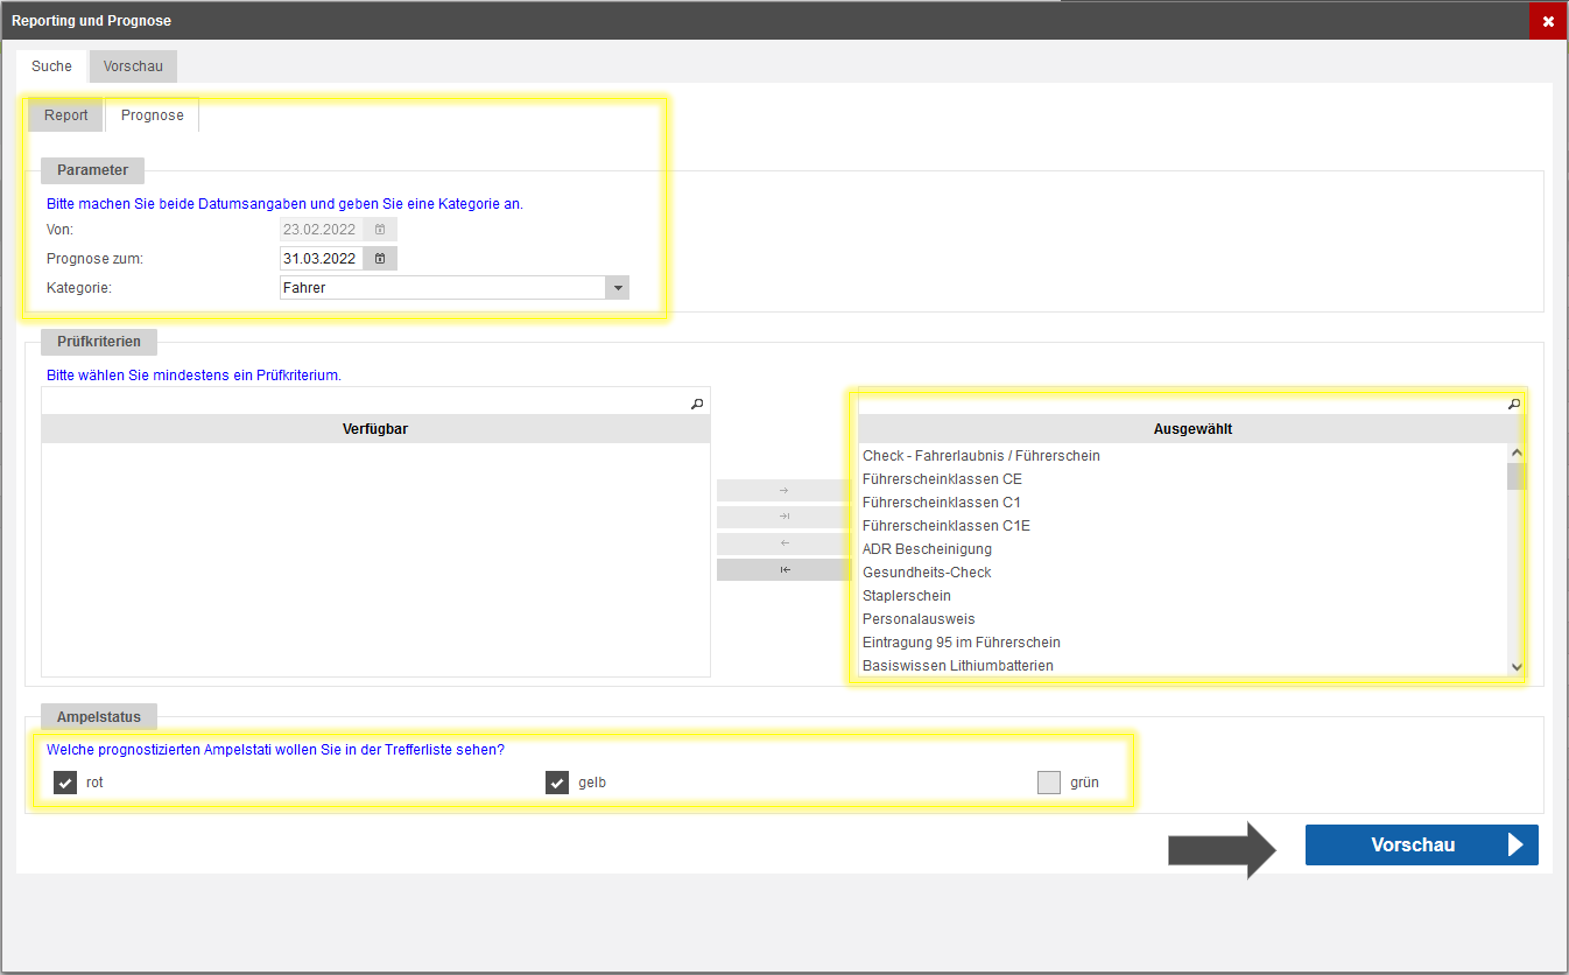Viewport: 1569px width, 975px height.
Task: Click the Verfügbar column header
Action: (375, 429)
